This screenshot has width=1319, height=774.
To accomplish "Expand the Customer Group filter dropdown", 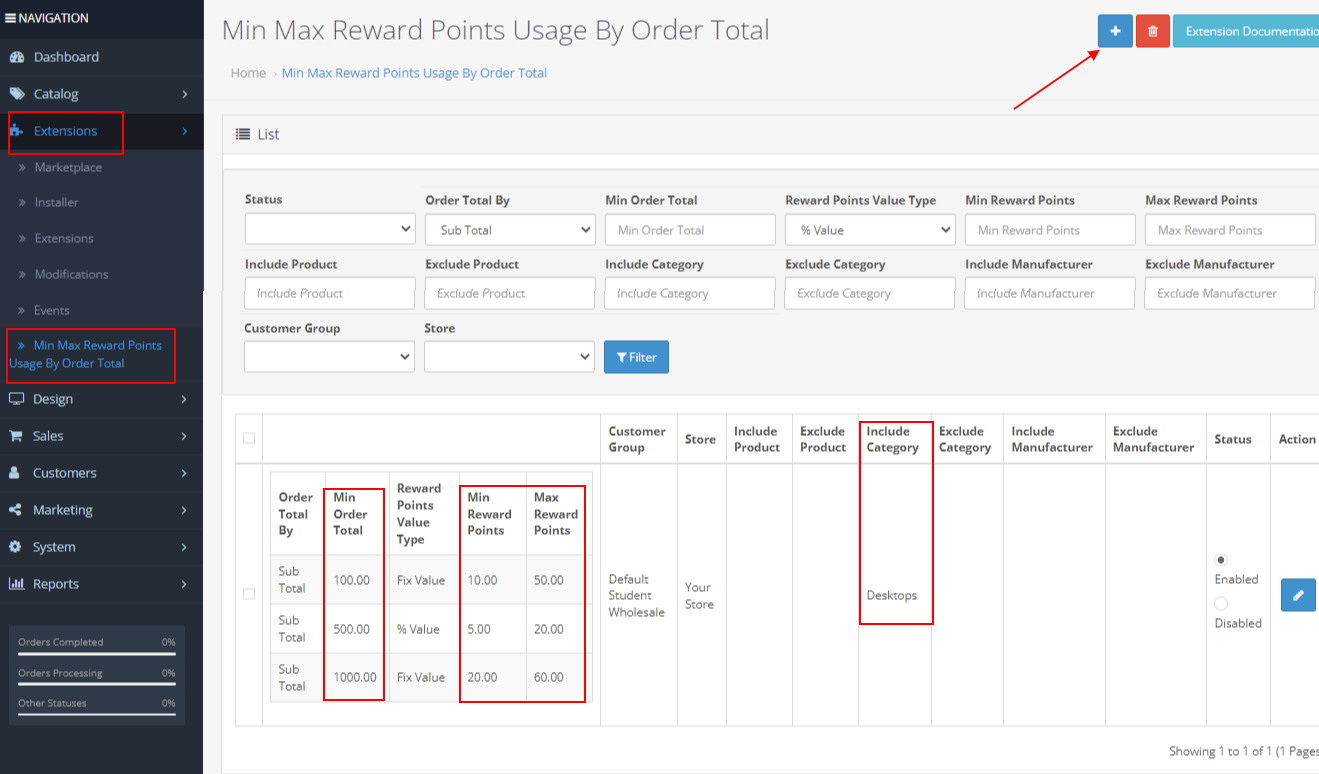I will point(329,356).
